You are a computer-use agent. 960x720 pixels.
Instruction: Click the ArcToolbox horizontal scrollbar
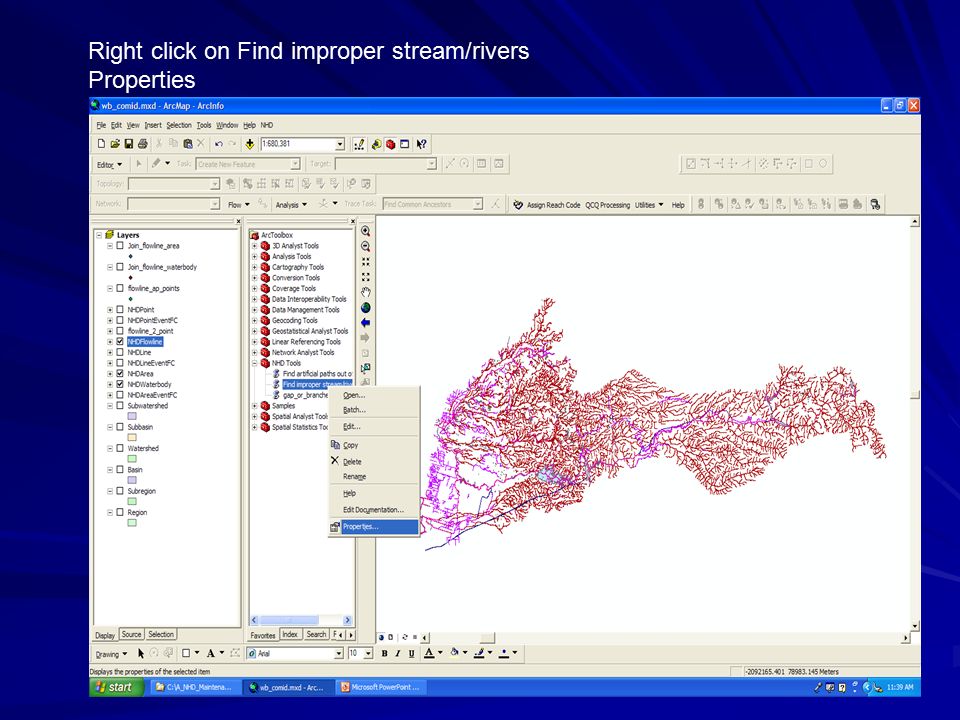coord(301,620)
